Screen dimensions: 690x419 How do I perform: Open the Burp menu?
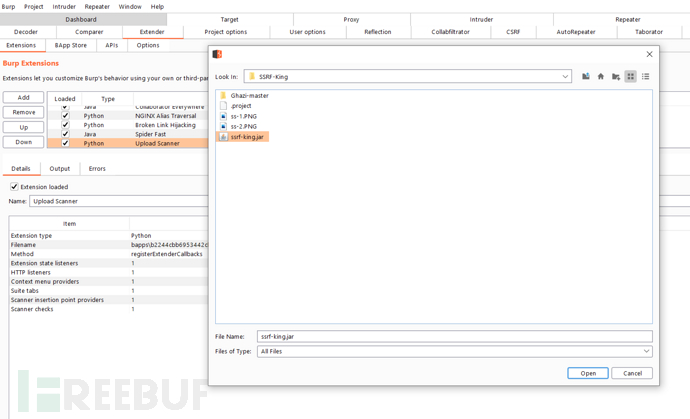[8, 7]
